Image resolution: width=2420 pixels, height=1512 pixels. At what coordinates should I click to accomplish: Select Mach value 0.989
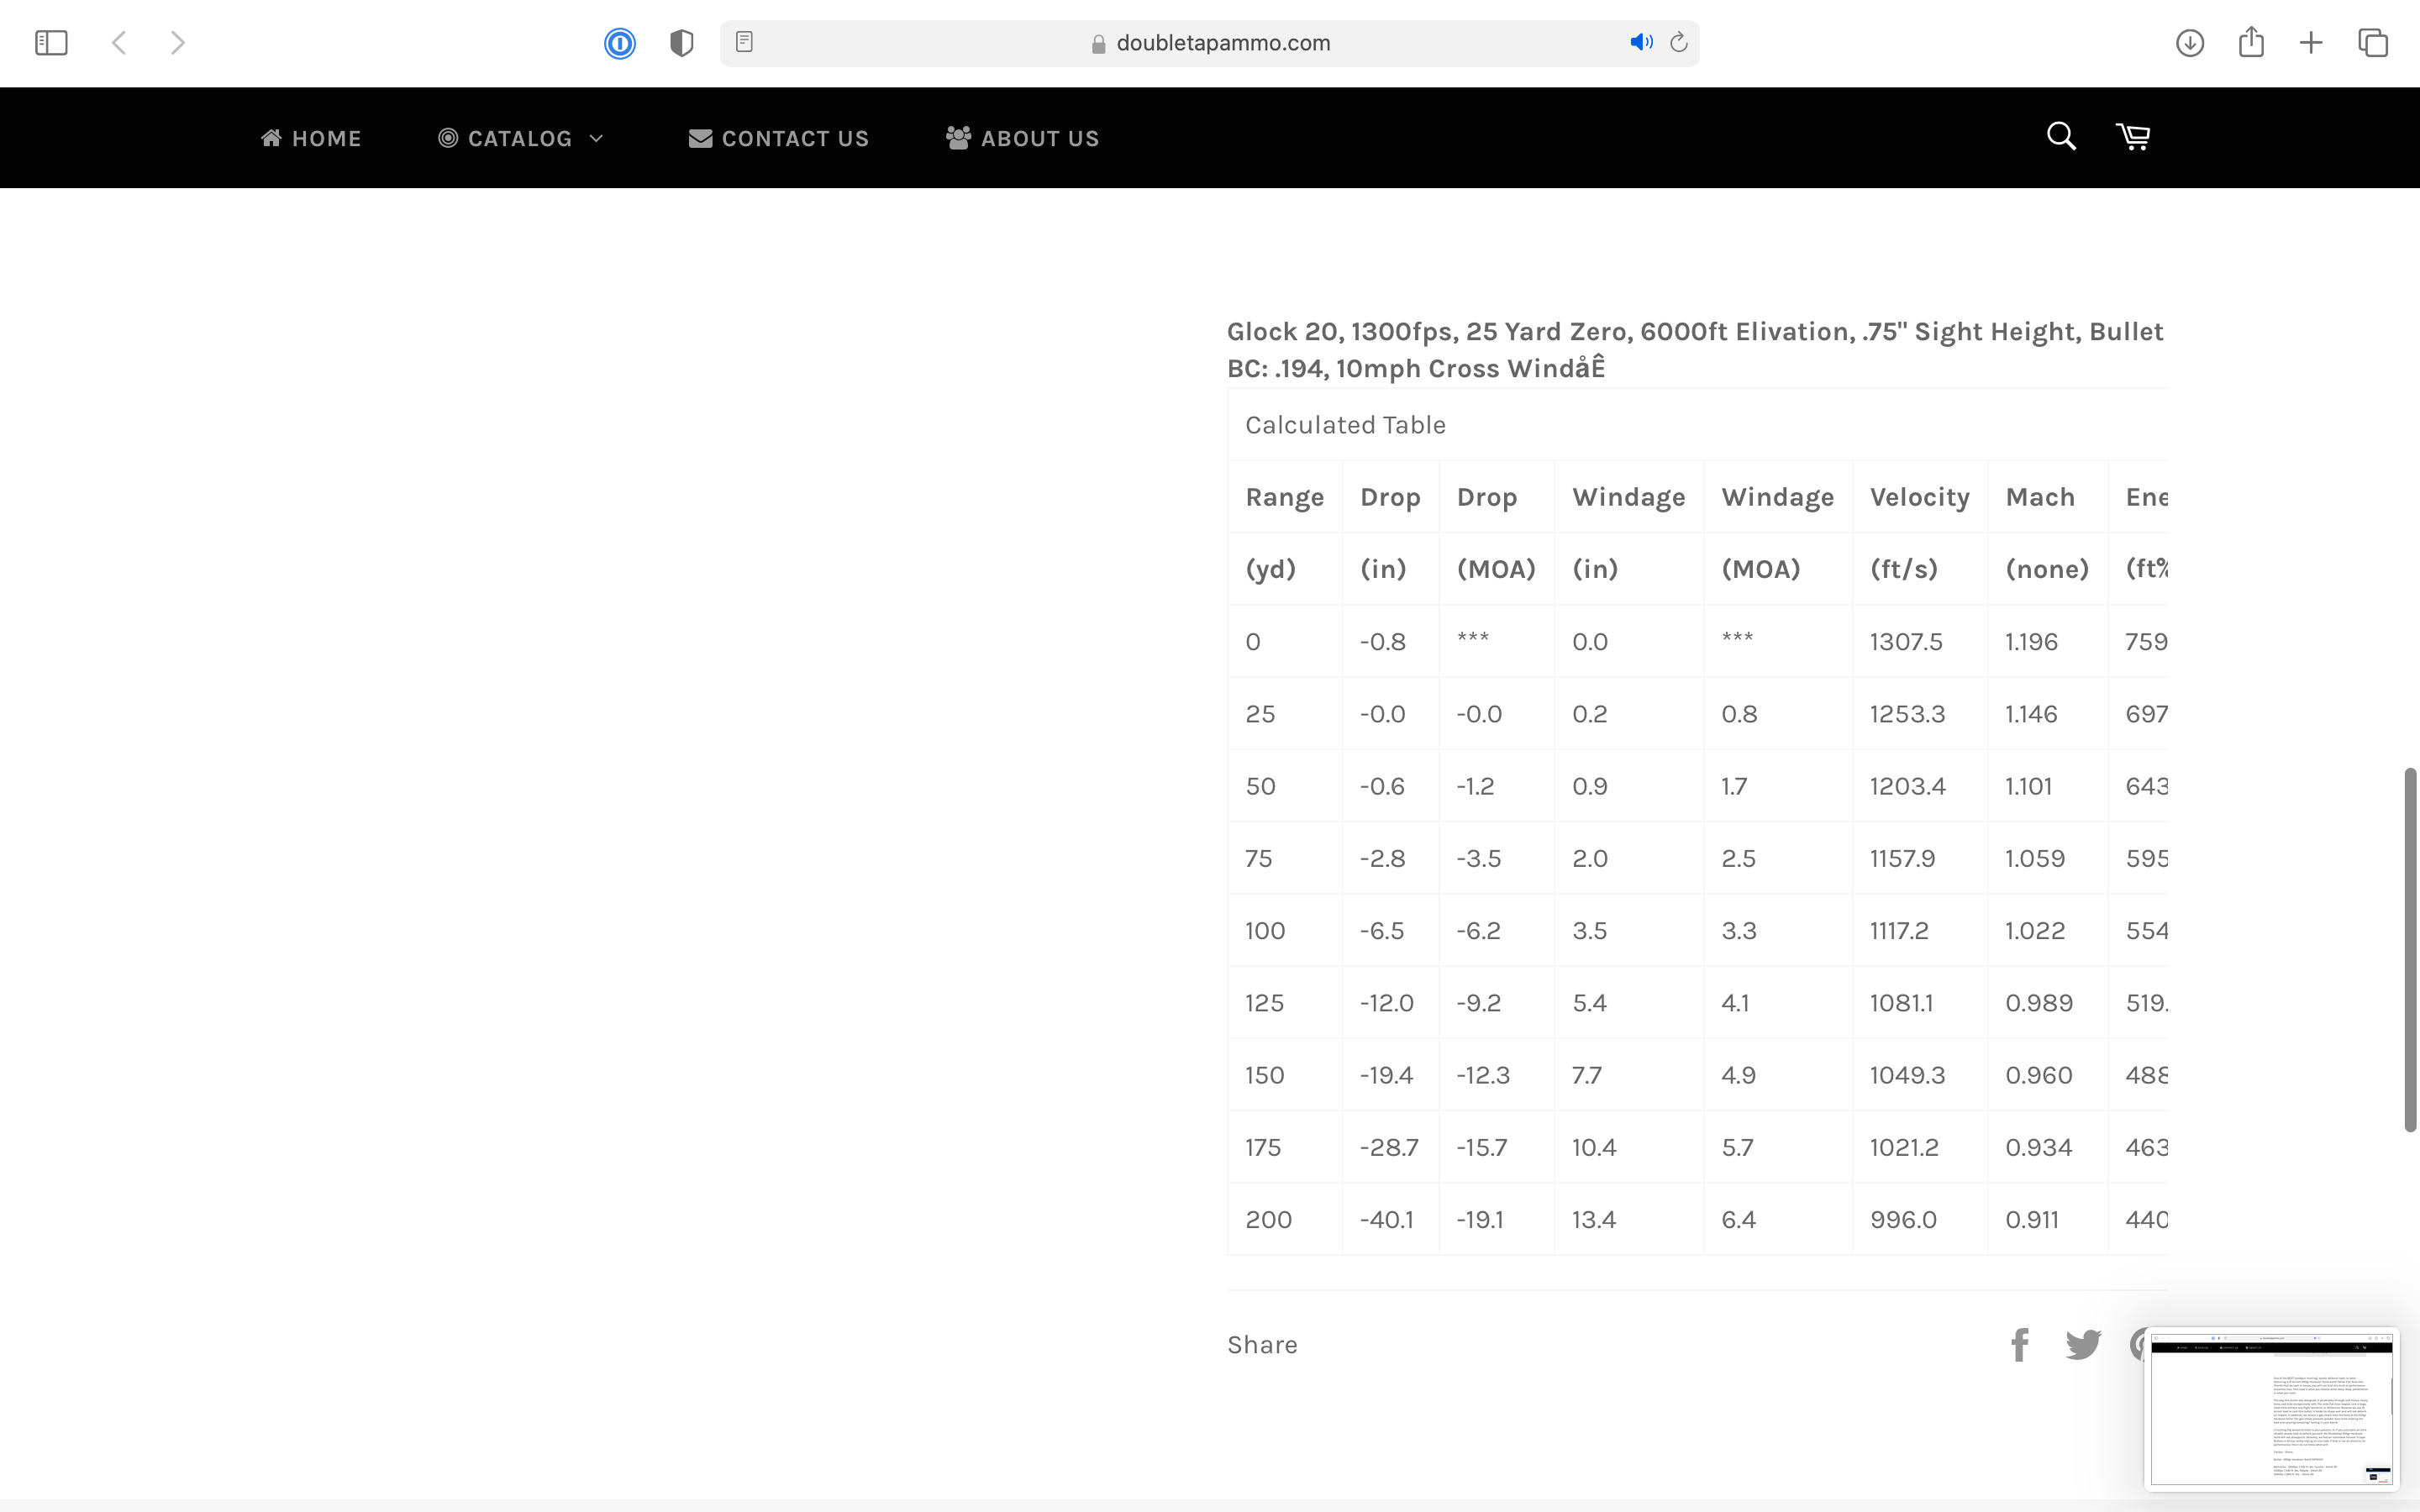2039,1003
